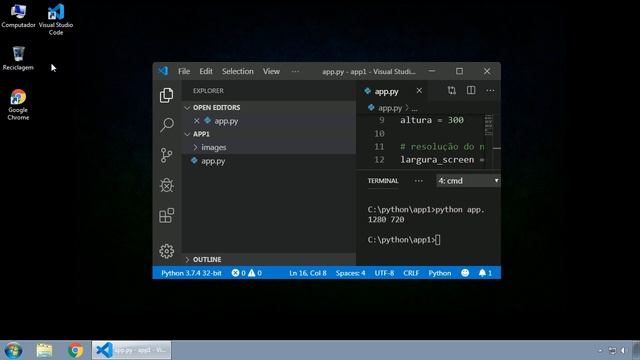
Task: Click the editor minimap
Action: 489,125
